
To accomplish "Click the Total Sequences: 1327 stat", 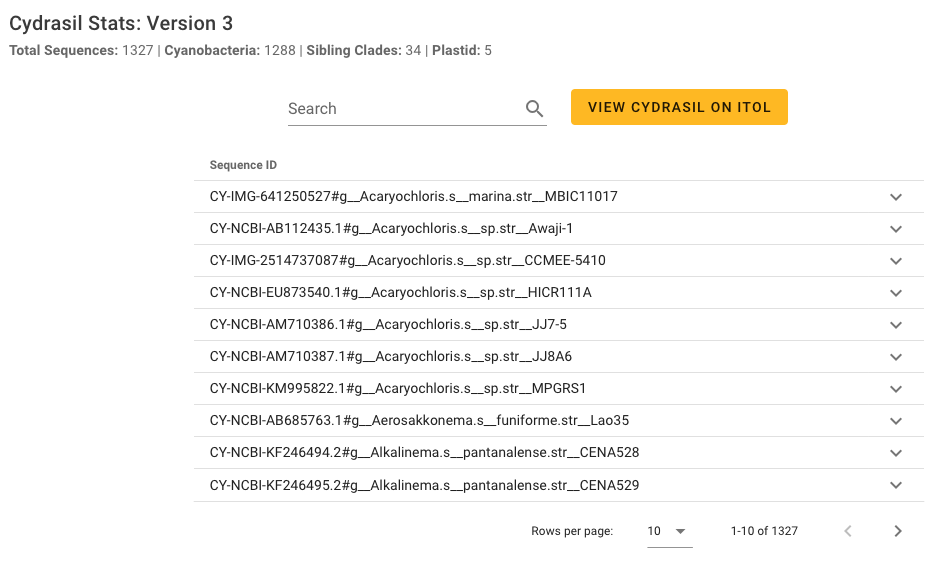I will pos(81,50).
